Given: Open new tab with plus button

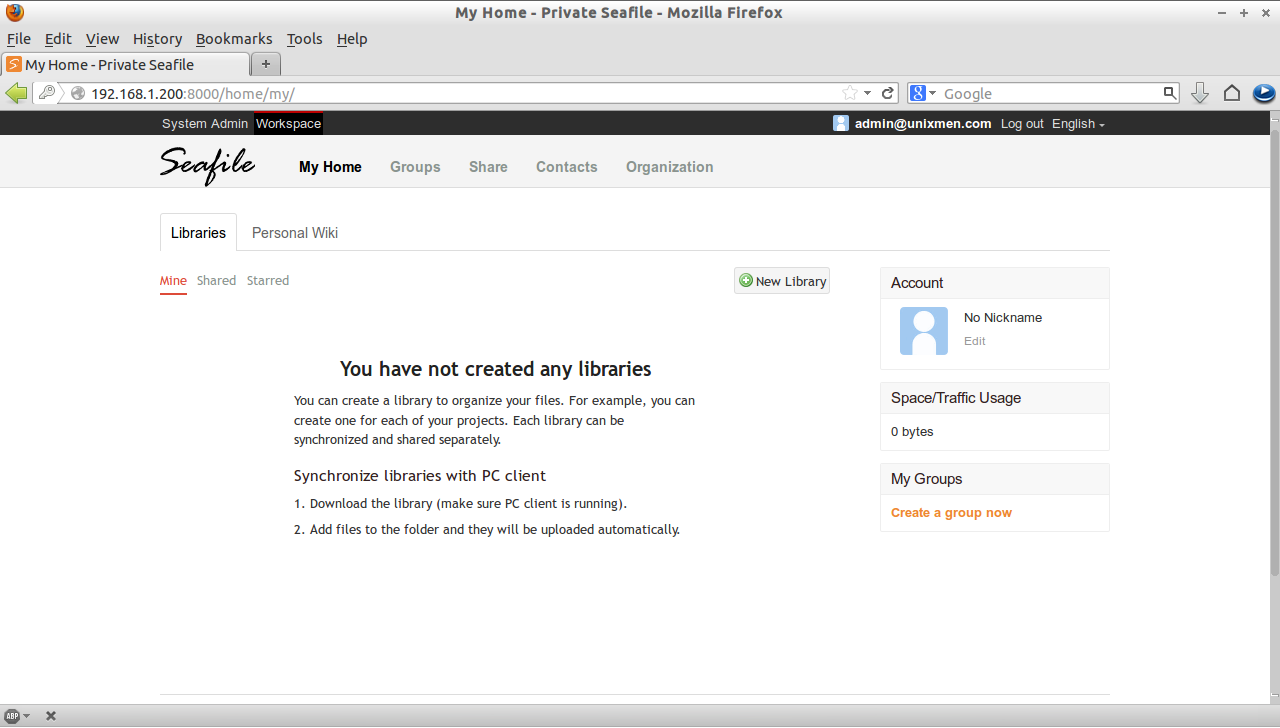Looking at the screenshot, I should 266,64.
